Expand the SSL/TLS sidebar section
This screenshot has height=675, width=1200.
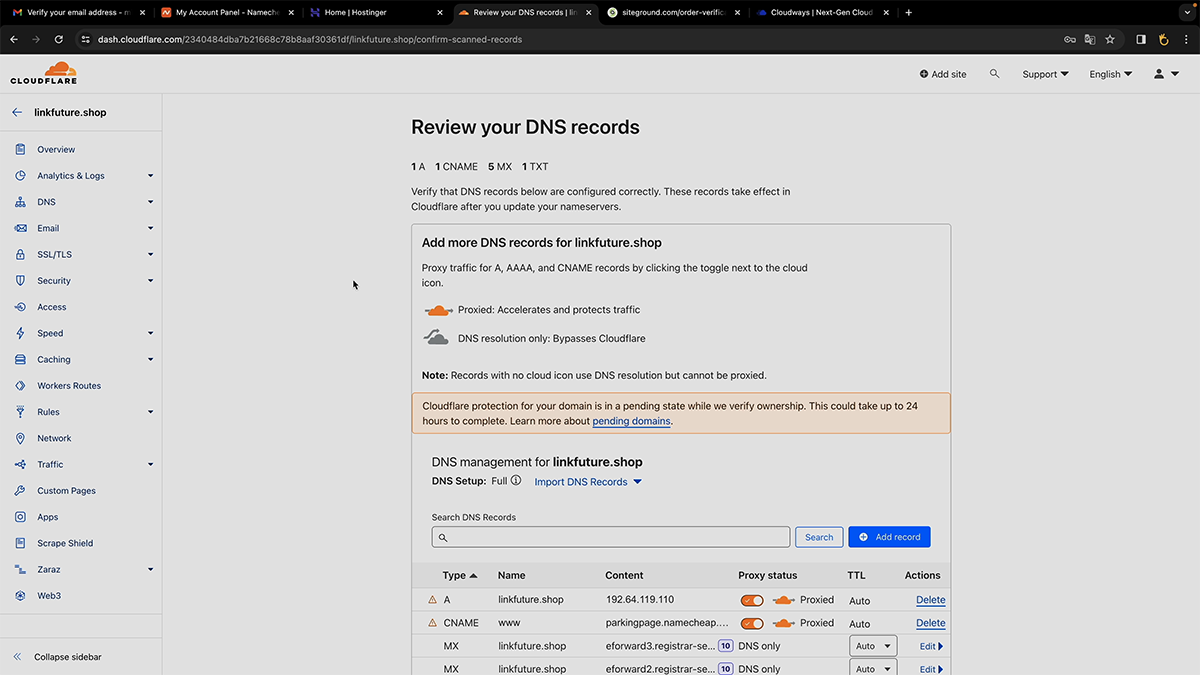[x=150, y=255]
